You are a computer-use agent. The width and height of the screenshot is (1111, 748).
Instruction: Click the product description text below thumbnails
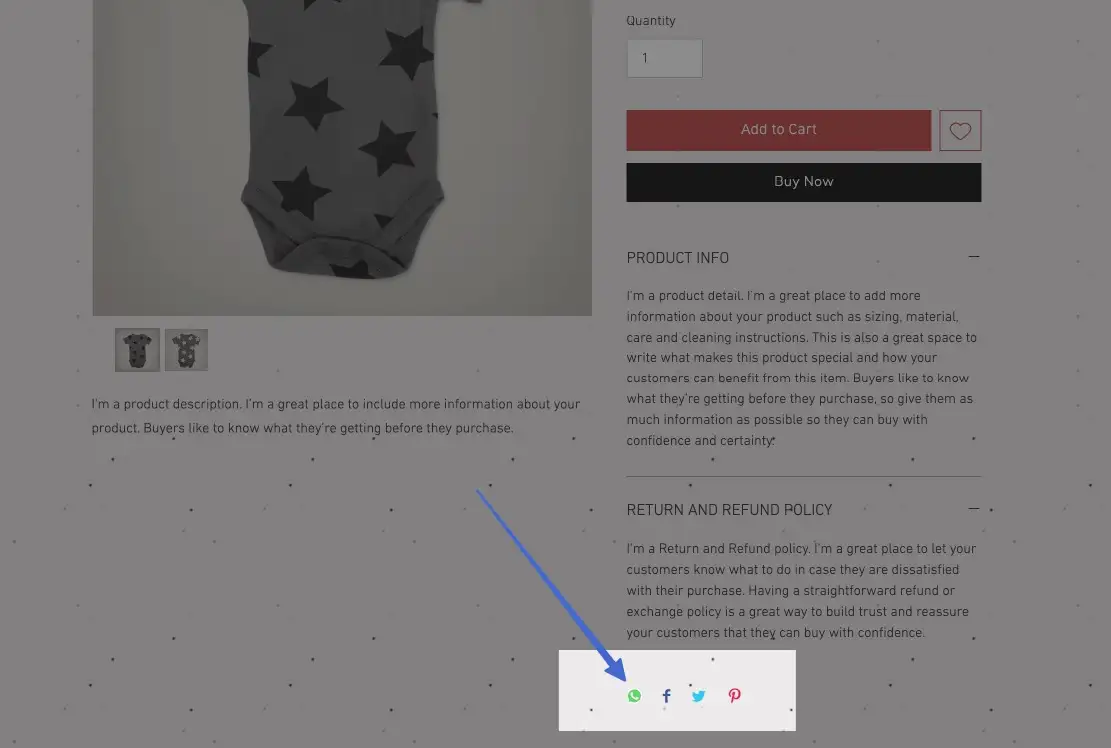(336, 416)
